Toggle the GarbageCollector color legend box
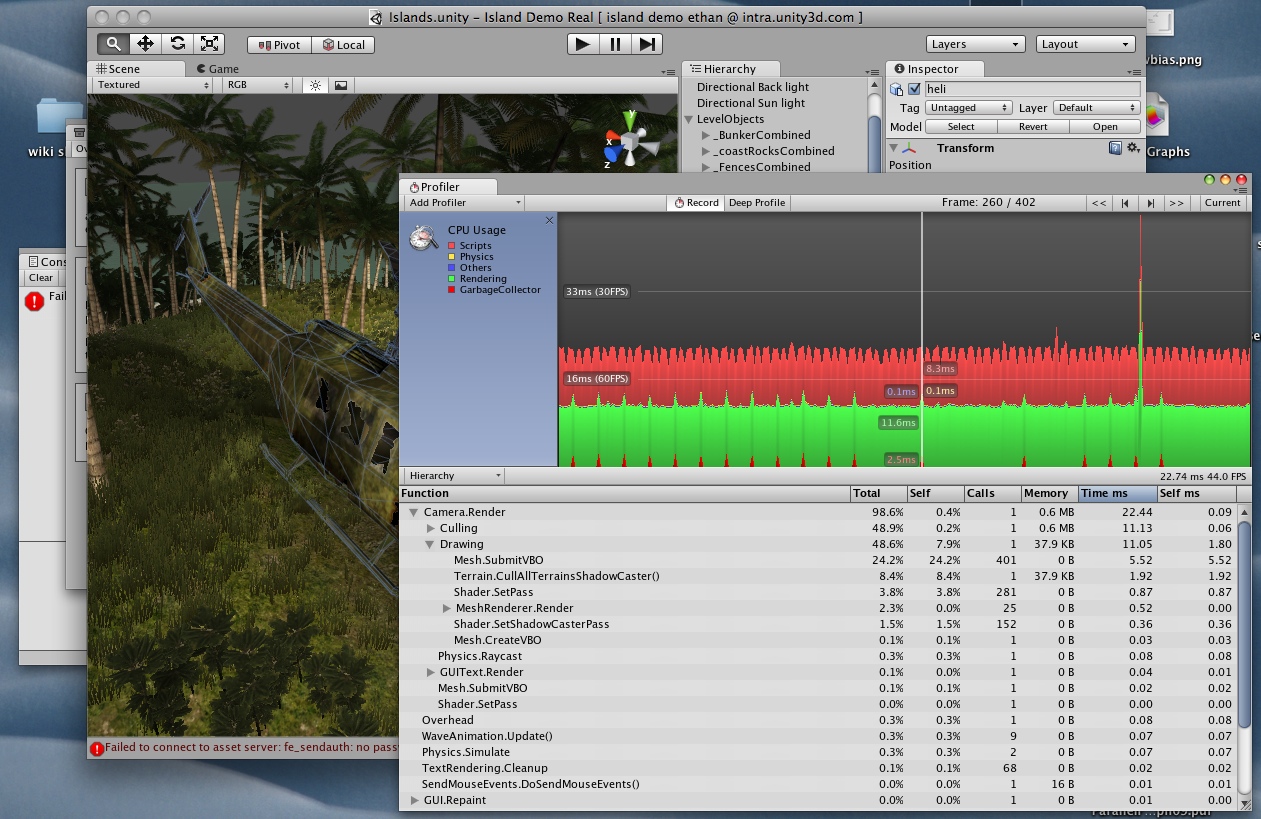This screenshot has width=1261, height=819. tap(452, 290)
